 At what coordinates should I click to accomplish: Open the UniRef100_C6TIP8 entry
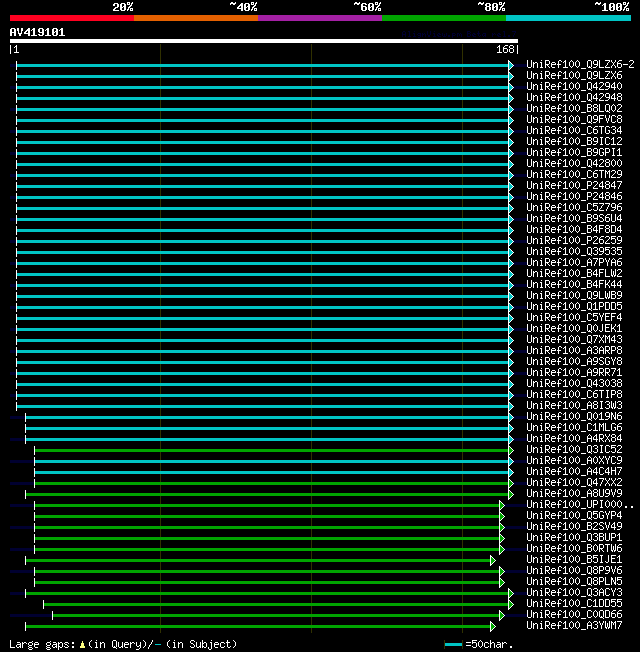coord(574,395)
